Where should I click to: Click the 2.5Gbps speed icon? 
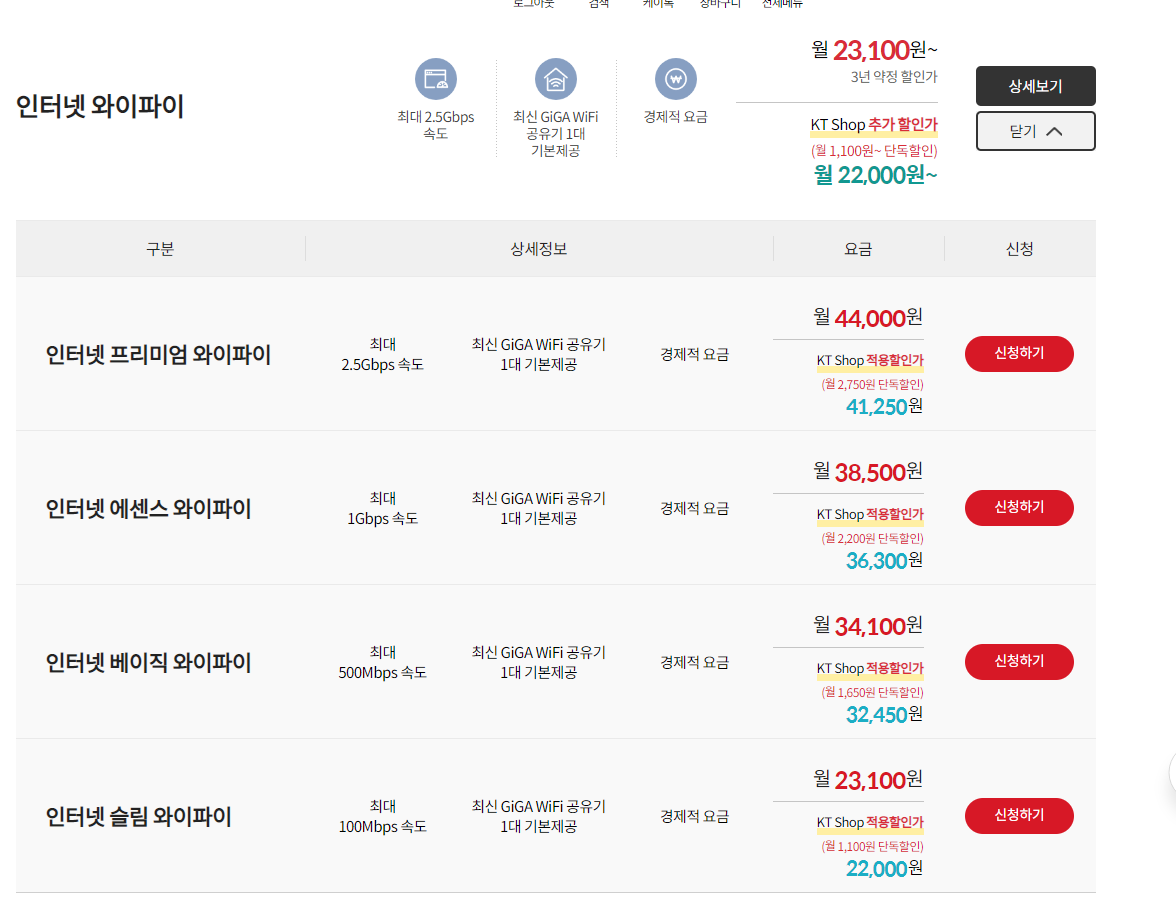(x=436, y=79)
